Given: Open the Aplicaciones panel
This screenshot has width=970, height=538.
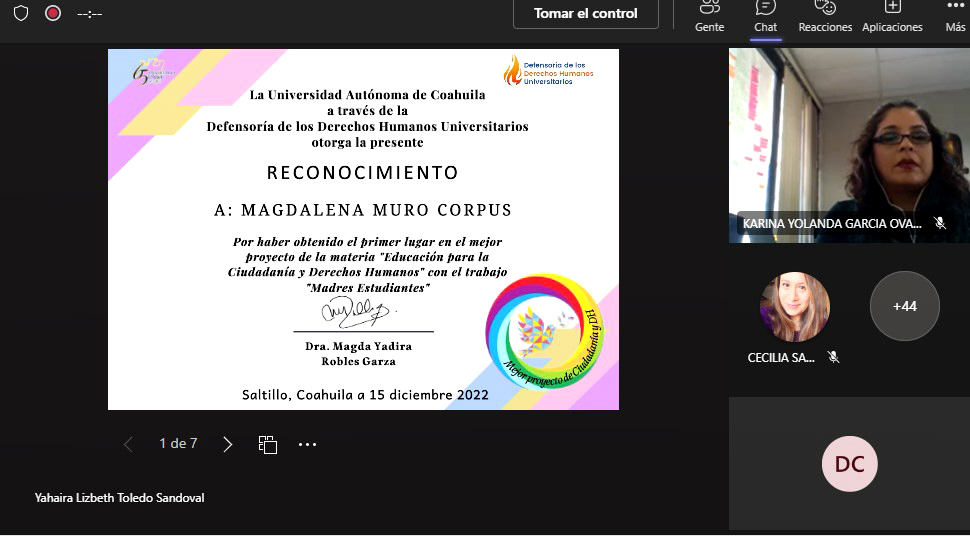Looking at the screenshot, I should tap(892, 16).
